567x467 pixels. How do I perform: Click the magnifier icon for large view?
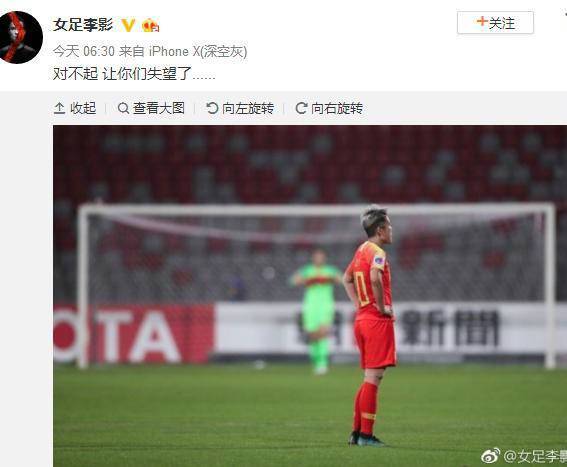[123, 108]
